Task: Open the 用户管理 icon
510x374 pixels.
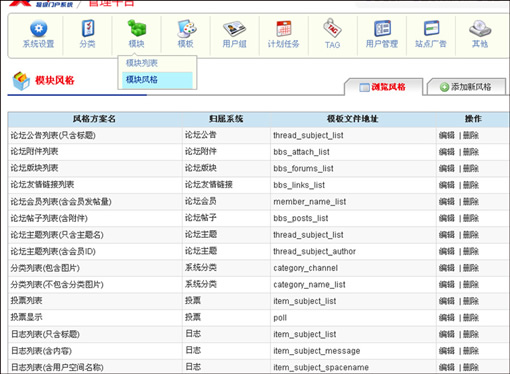Action: click(x=382, y=28)
